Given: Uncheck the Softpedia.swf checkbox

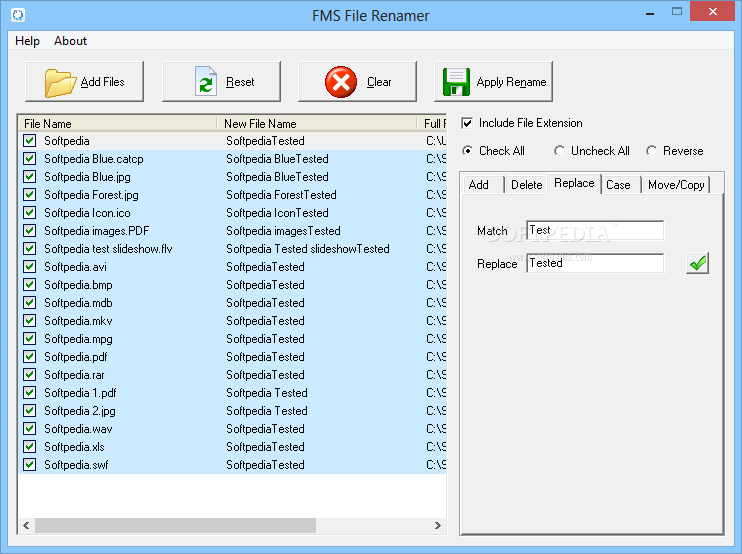Looking at the screenshot, I should pos(29,464).
